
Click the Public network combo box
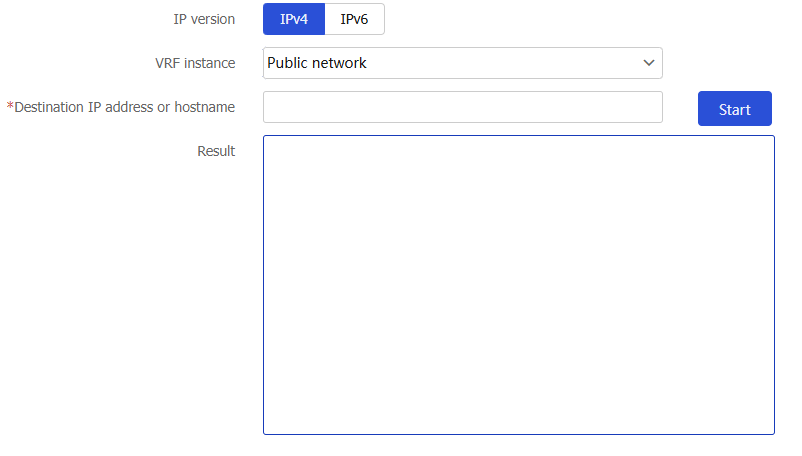coord(463,63)
